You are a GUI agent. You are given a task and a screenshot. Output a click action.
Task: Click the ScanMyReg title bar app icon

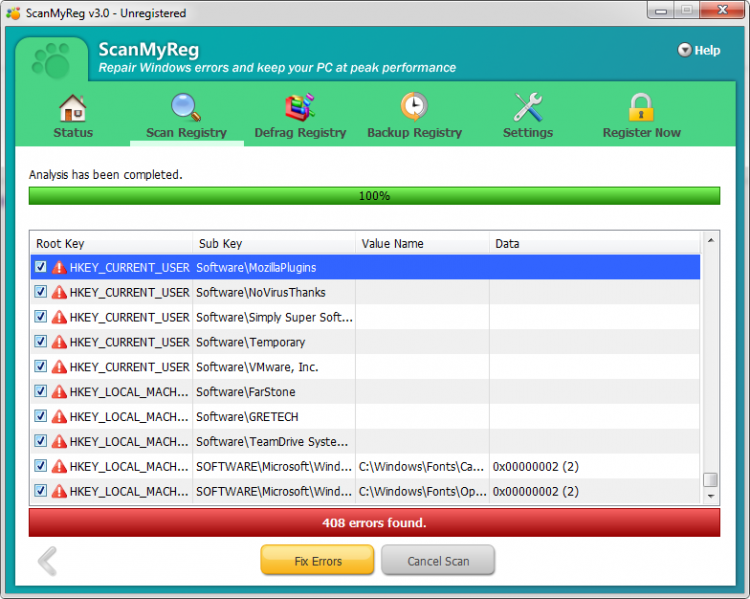(13, 13)
